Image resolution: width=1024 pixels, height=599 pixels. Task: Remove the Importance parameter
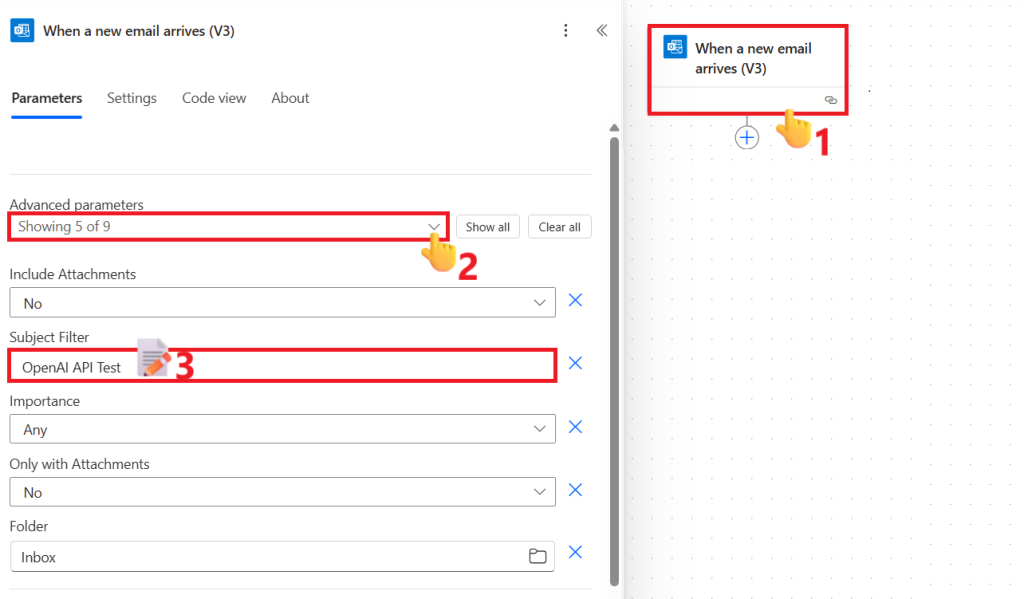click(x=575, y=427)
